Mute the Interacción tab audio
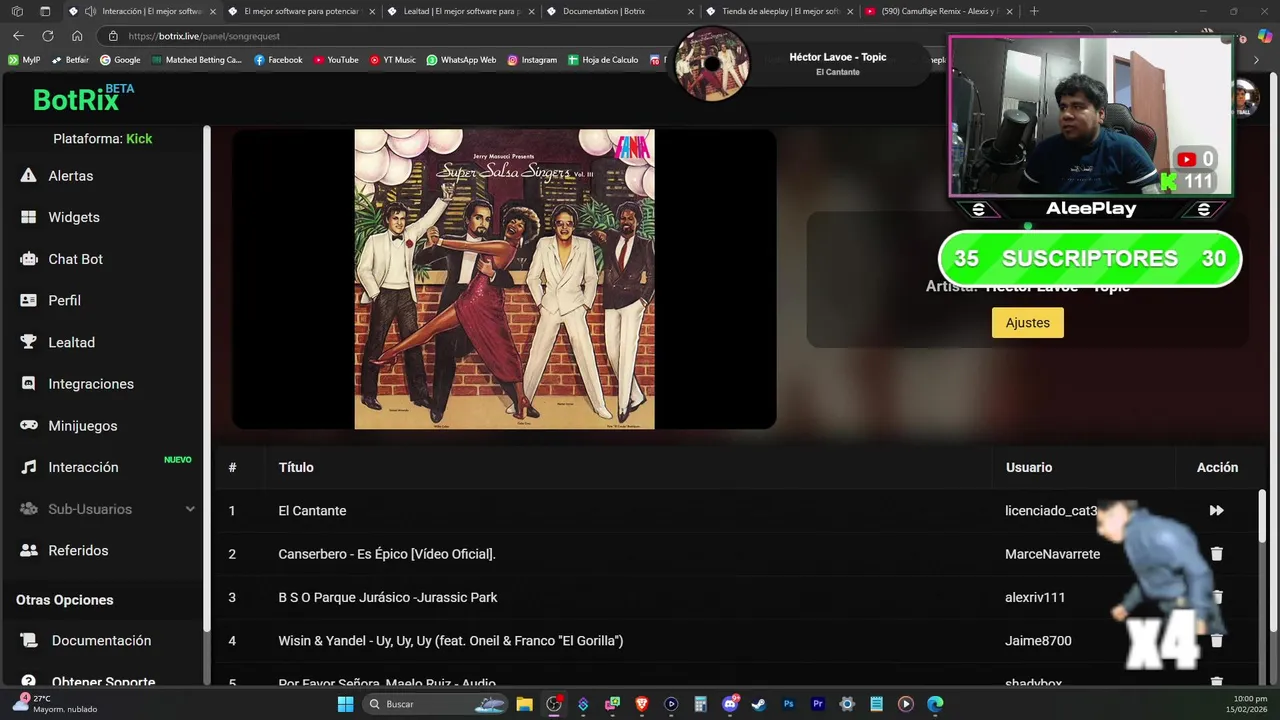Viewport: 1280px width, 720px height. [x=91, y=11]
